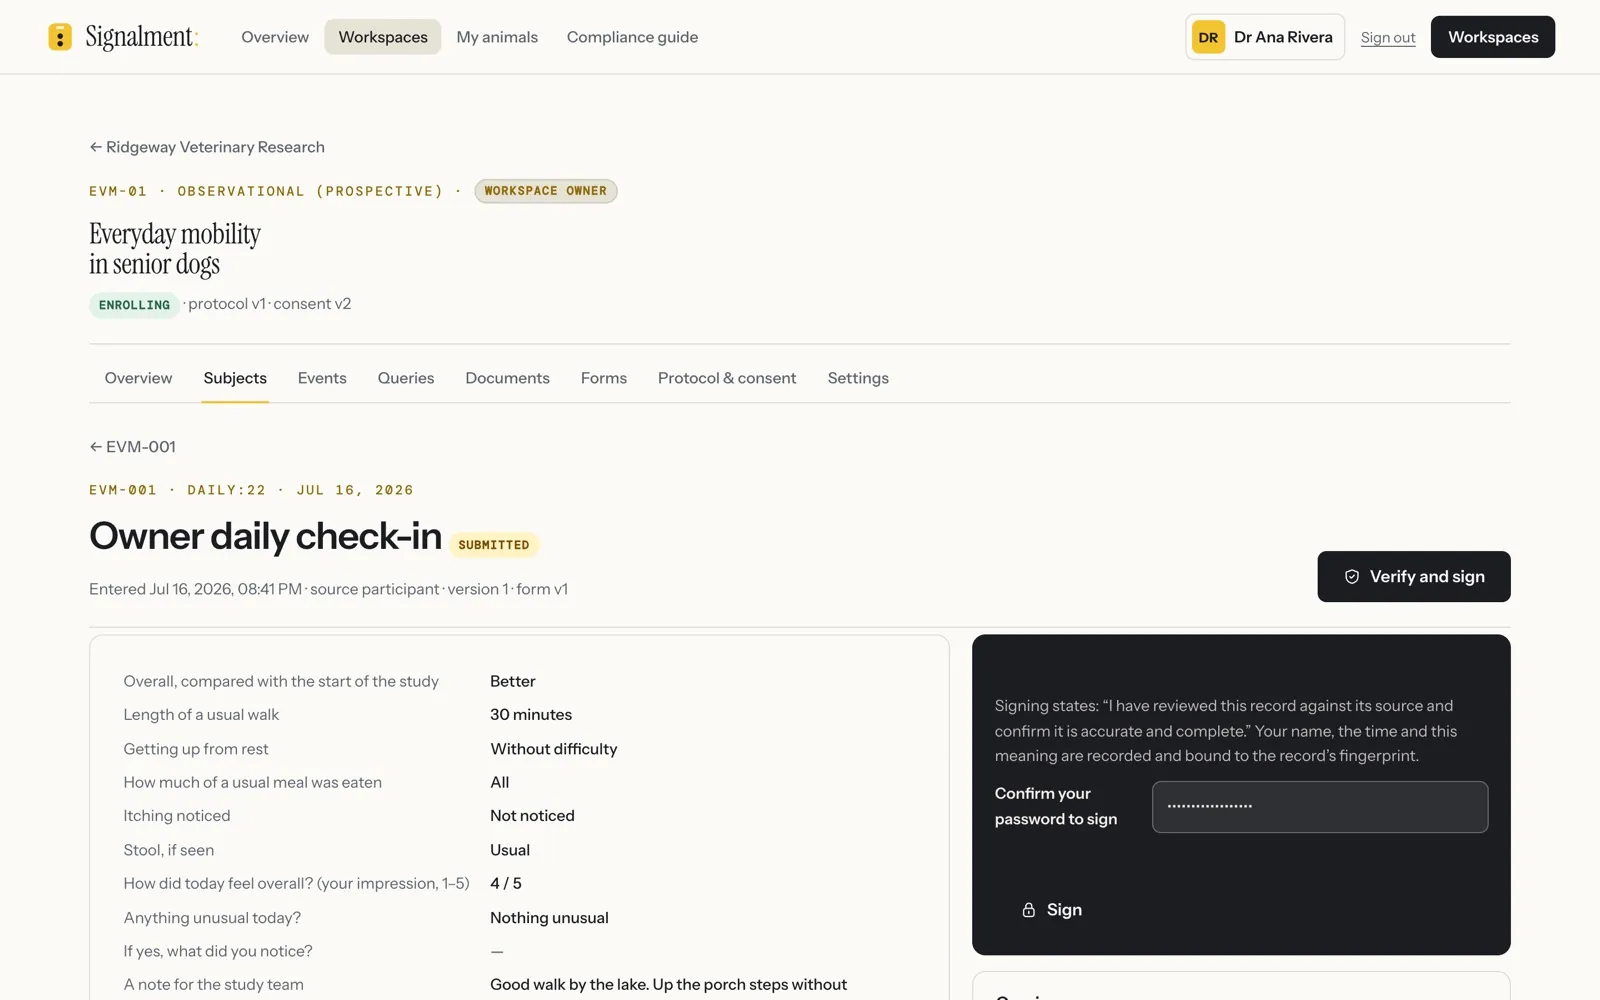
Task: Open the Forms tab
Action: point(604,378)
